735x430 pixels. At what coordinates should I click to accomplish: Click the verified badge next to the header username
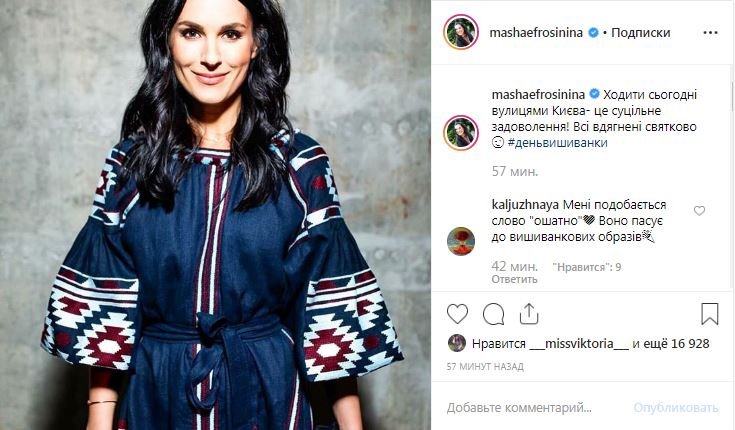pyautogui.click(x=593, y=32)
